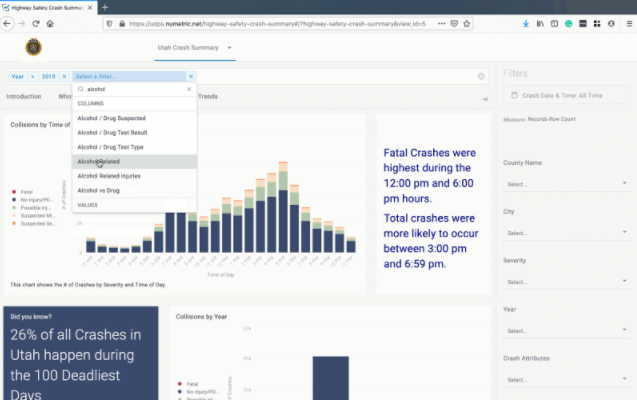Click the Pocket save icon in address bar
The image size is (637, 400).
coord(454,24)
